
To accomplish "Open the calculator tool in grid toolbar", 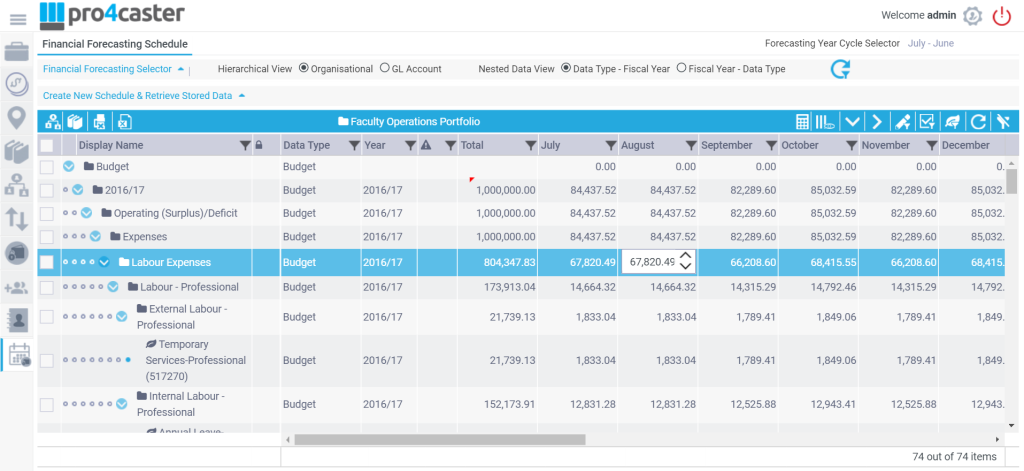I will tap(802, 122).
